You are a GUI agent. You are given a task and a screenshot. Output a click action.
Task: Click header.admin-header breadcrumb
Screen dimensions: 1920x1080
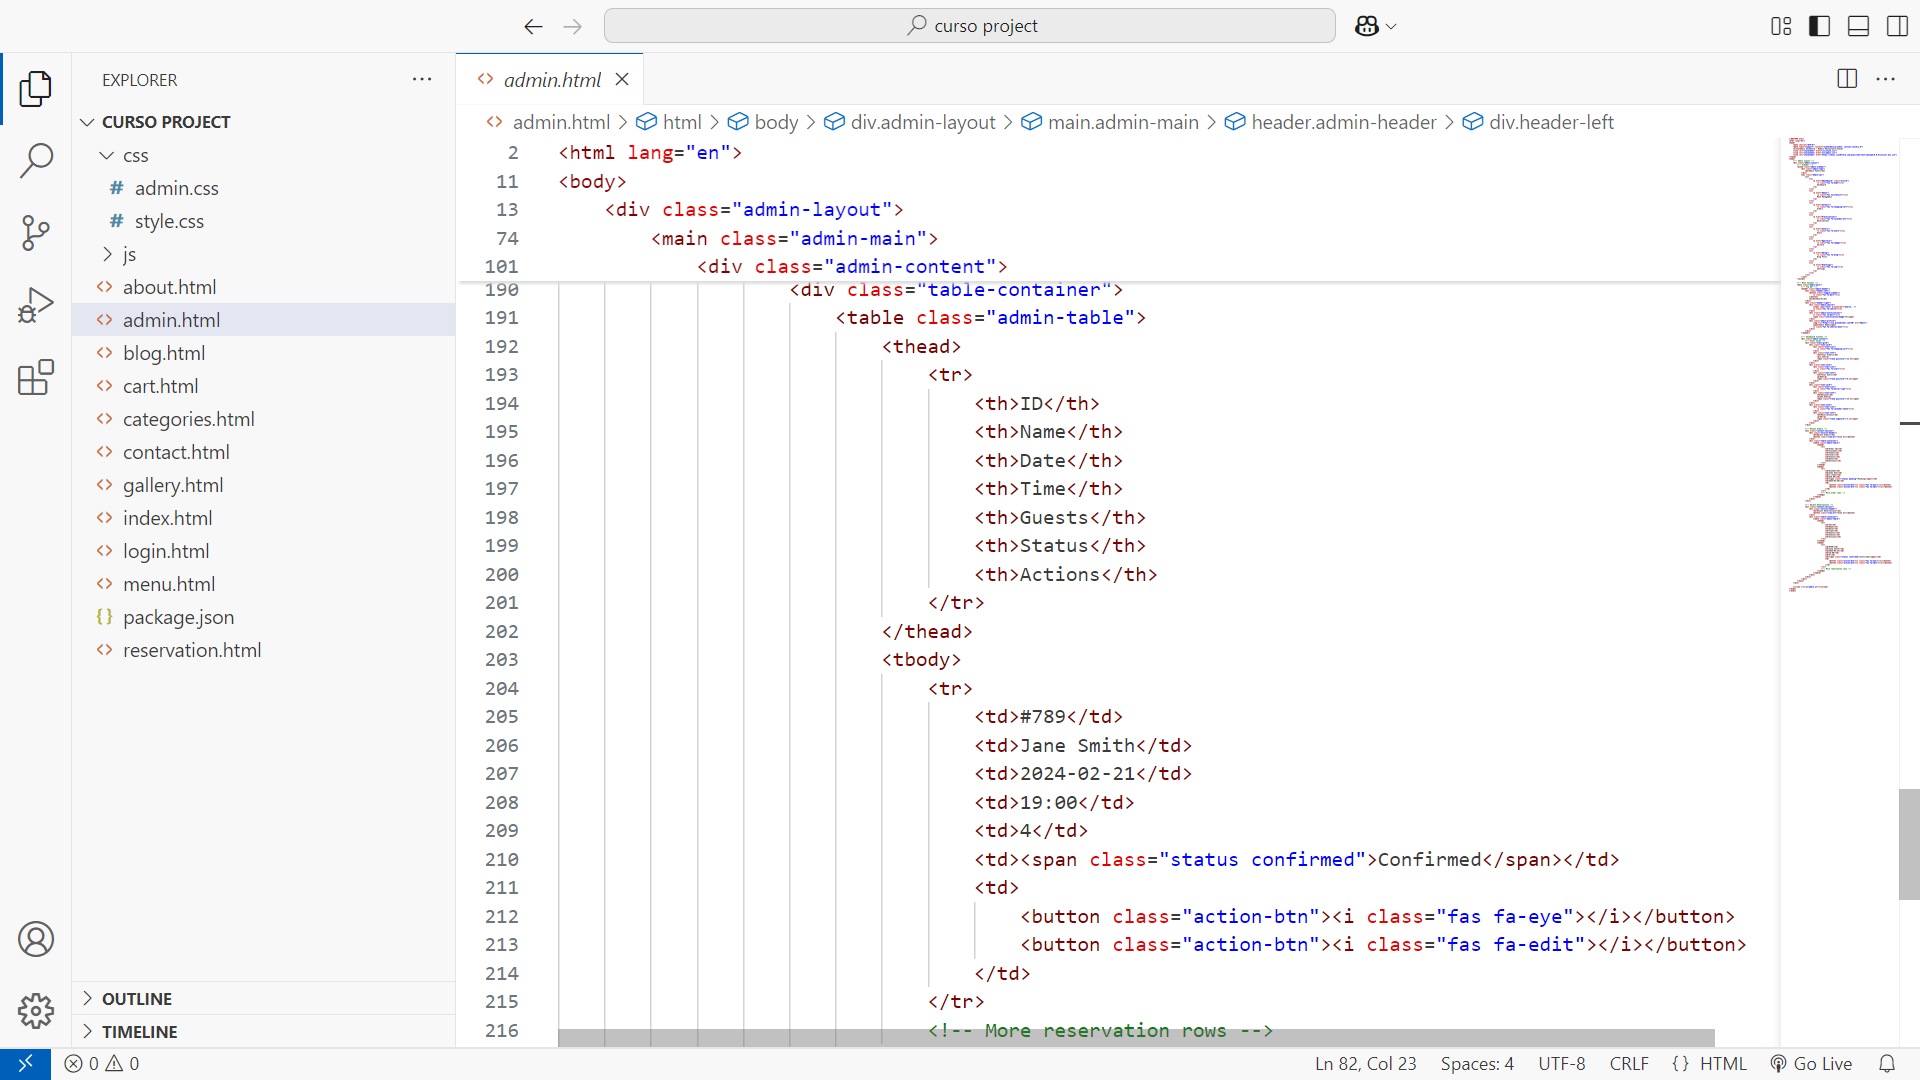tap(1331, 122)
